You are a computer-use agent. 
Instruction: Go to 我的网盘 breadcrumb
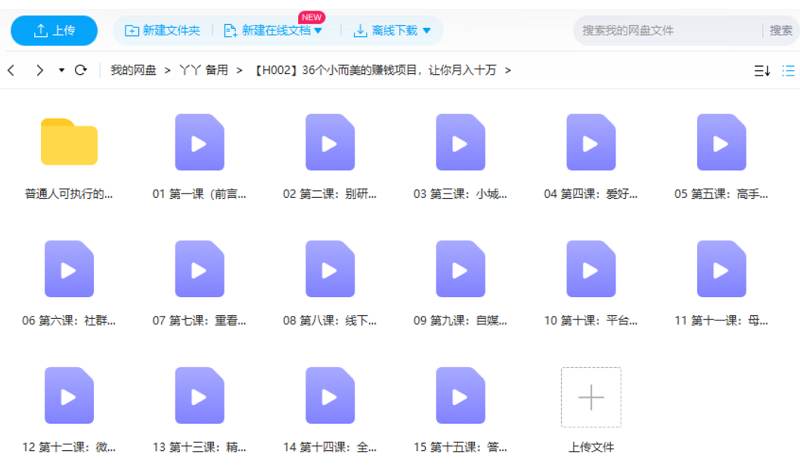(133, 70)
